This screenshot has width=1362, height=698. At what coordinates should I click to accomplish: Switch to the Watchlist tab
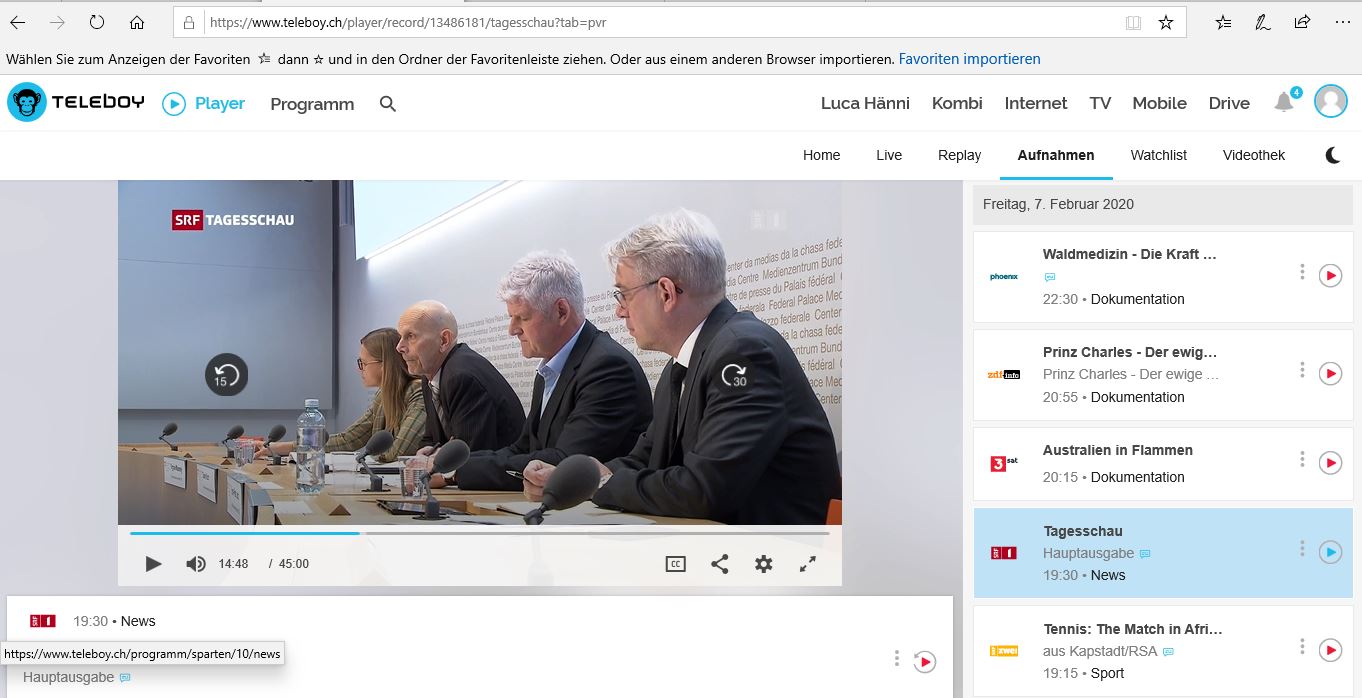pos(1158,155)
